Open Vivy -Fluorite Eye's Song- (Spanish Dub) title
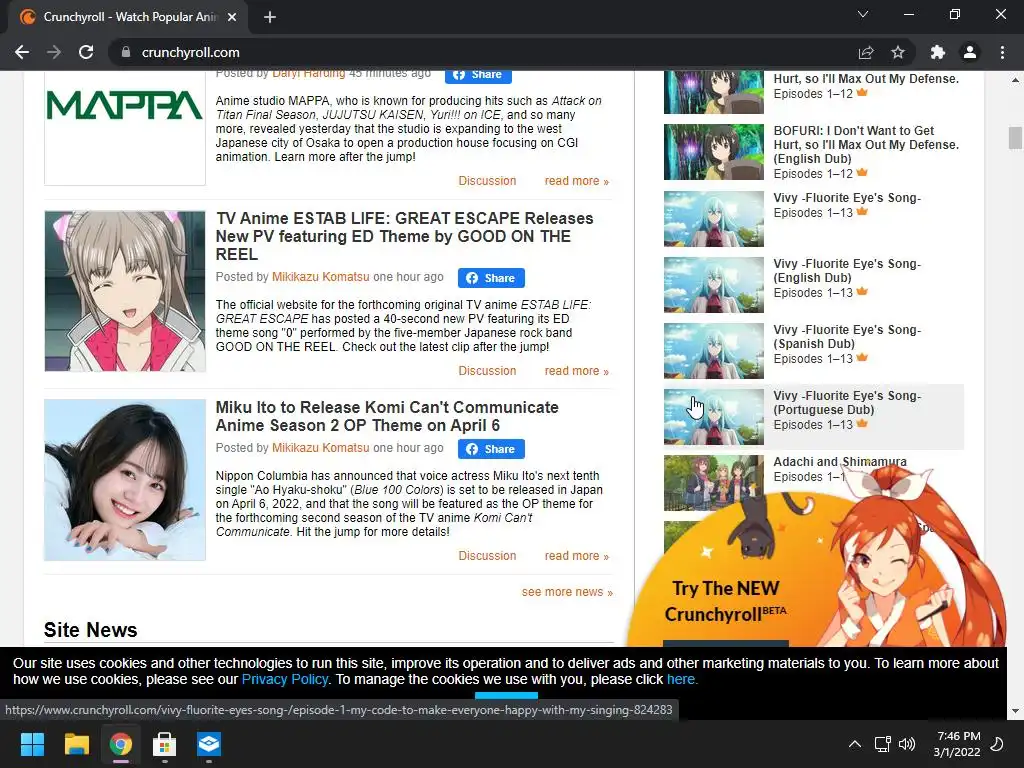Screen dimensions: 1024x768 coord(847,336)
